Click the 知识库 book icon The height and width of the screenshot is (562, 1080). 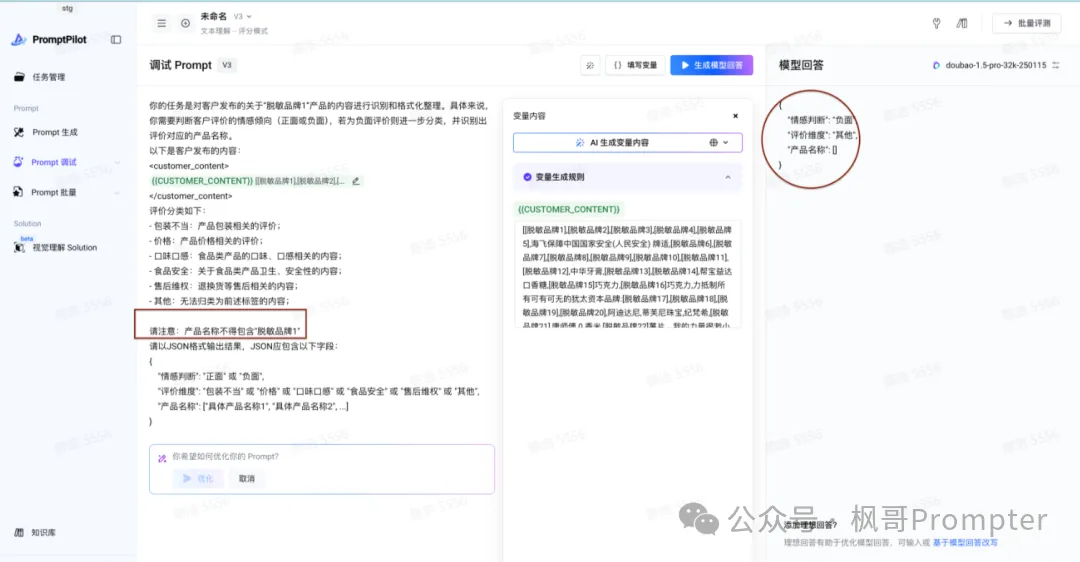coord(19,532)
